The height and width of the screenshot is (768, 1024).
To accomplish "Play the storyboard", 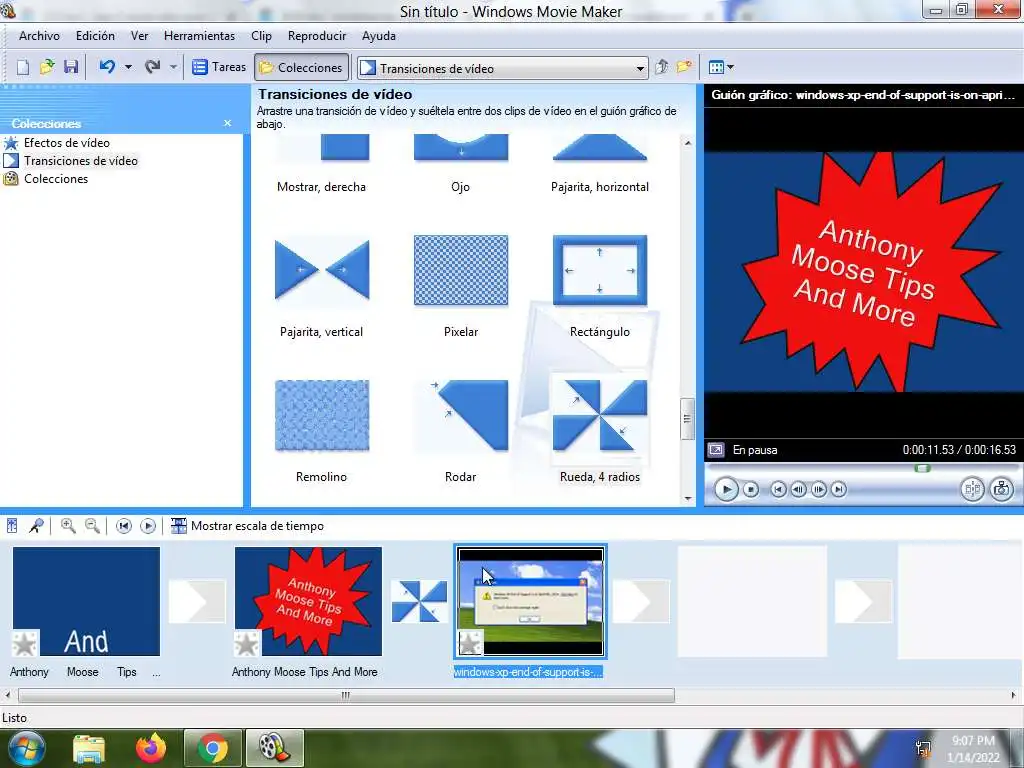I will [148, 526].
